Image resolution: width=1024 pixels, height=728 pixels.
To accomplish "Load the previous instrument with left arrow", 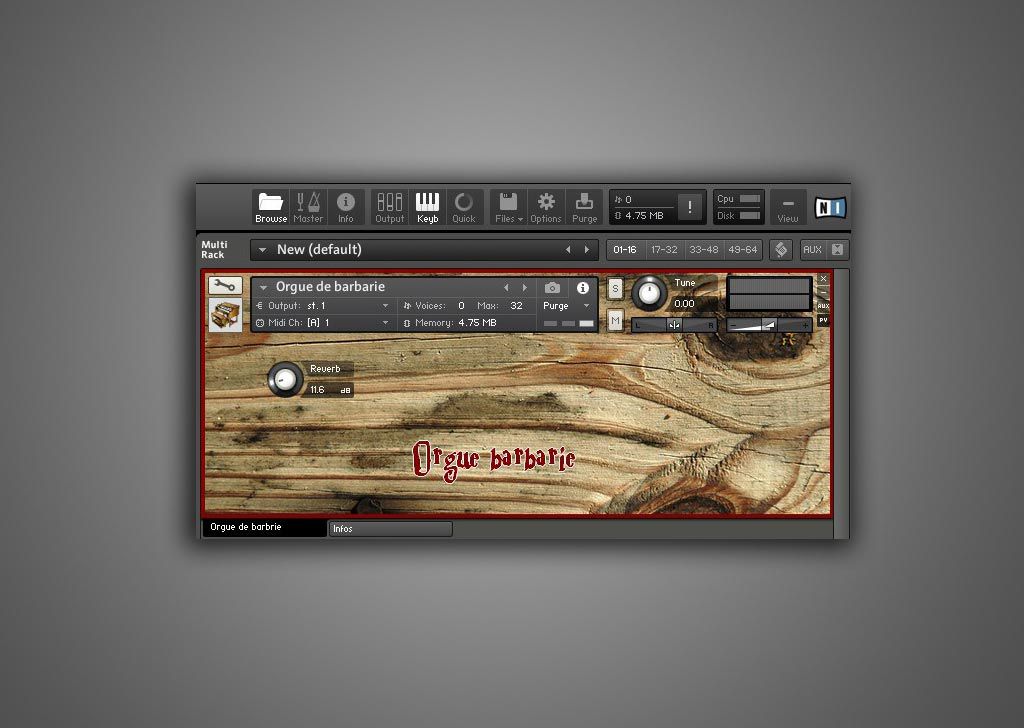I will click(x=506, y=287).
